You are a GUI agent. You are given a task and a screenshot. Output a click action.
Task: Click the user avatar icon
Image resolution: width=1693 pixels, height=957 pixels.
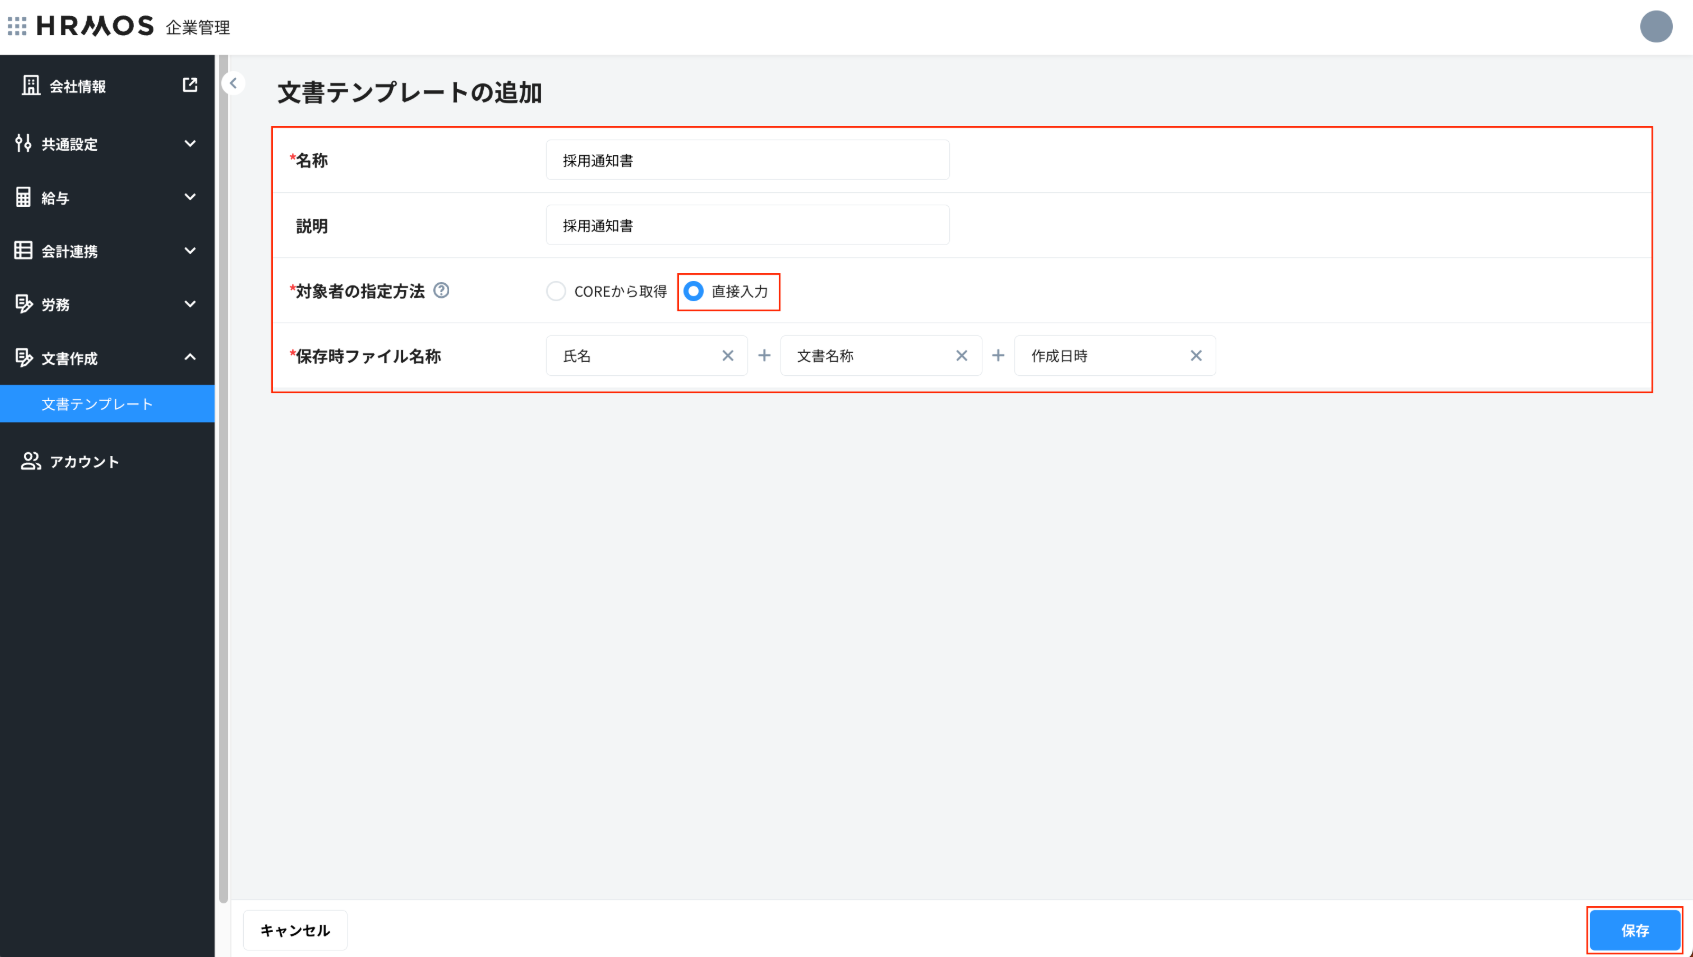tap(1656, 27)
